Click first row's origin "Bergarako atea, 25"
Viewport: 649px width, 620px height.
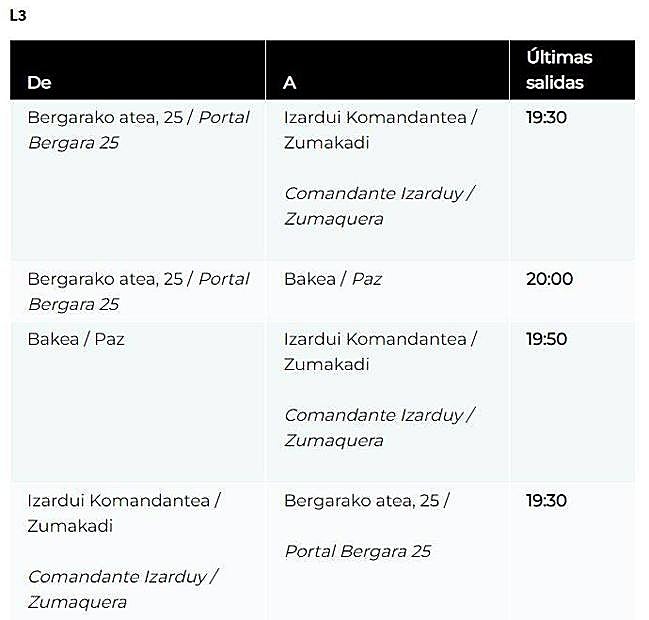tap(105, 117)
